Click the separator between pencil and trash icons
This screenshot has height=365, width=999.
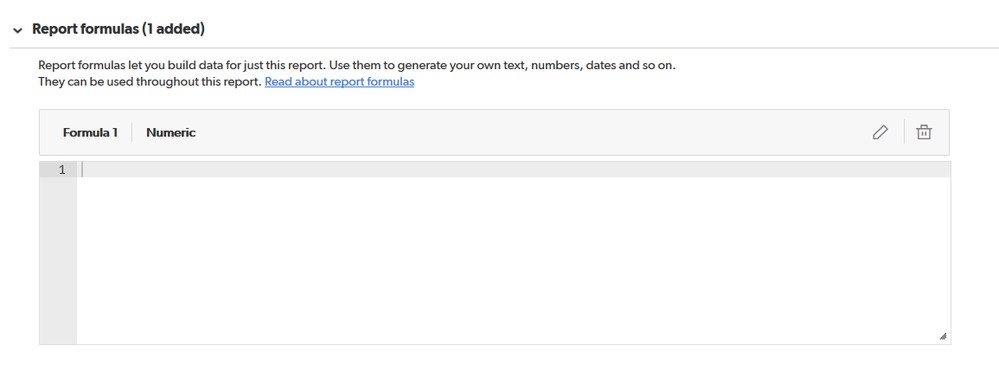tap(904, 132)
